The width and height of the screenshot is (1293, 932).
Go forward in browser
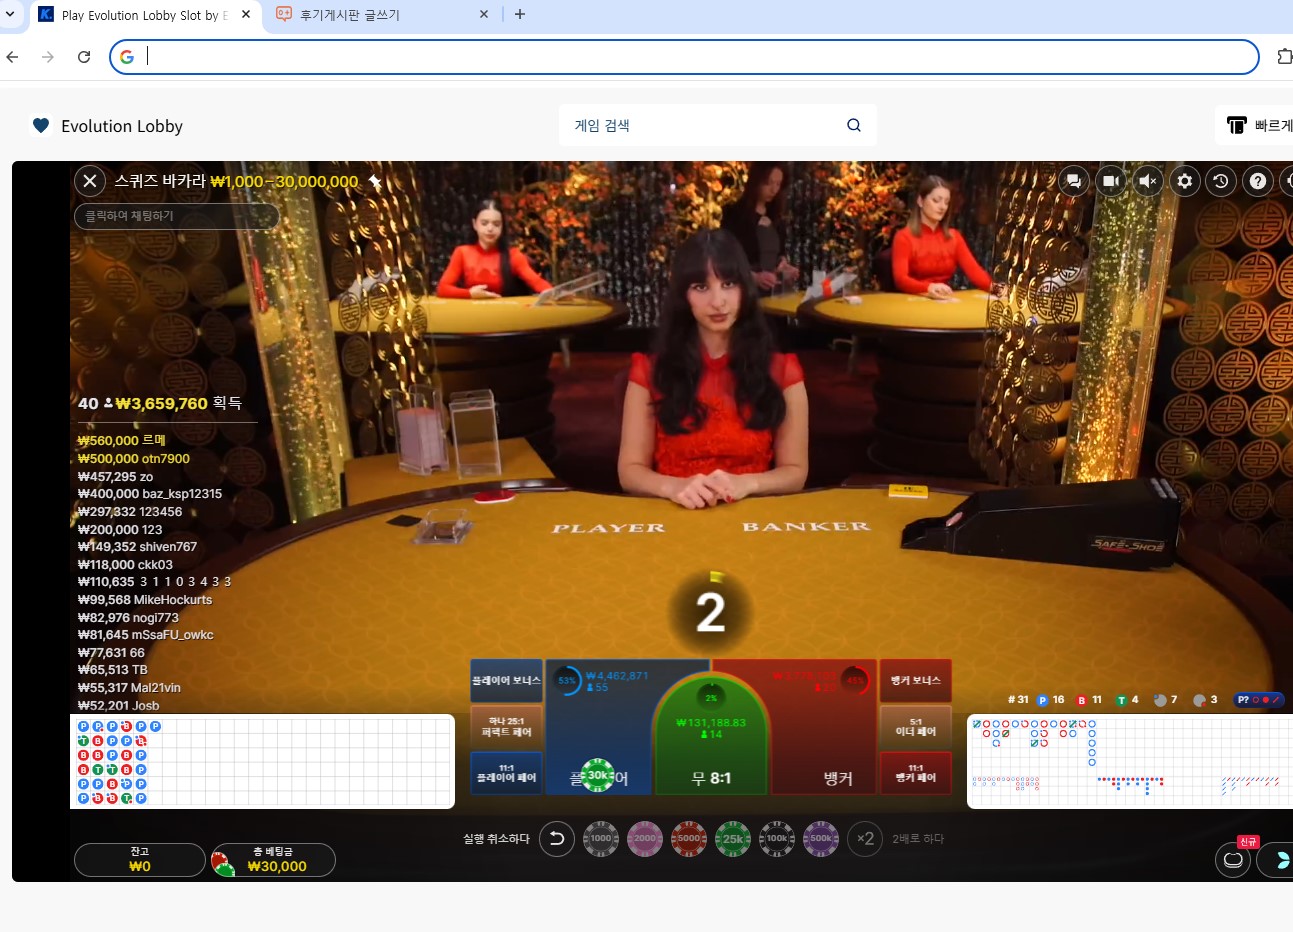(48, 57)
